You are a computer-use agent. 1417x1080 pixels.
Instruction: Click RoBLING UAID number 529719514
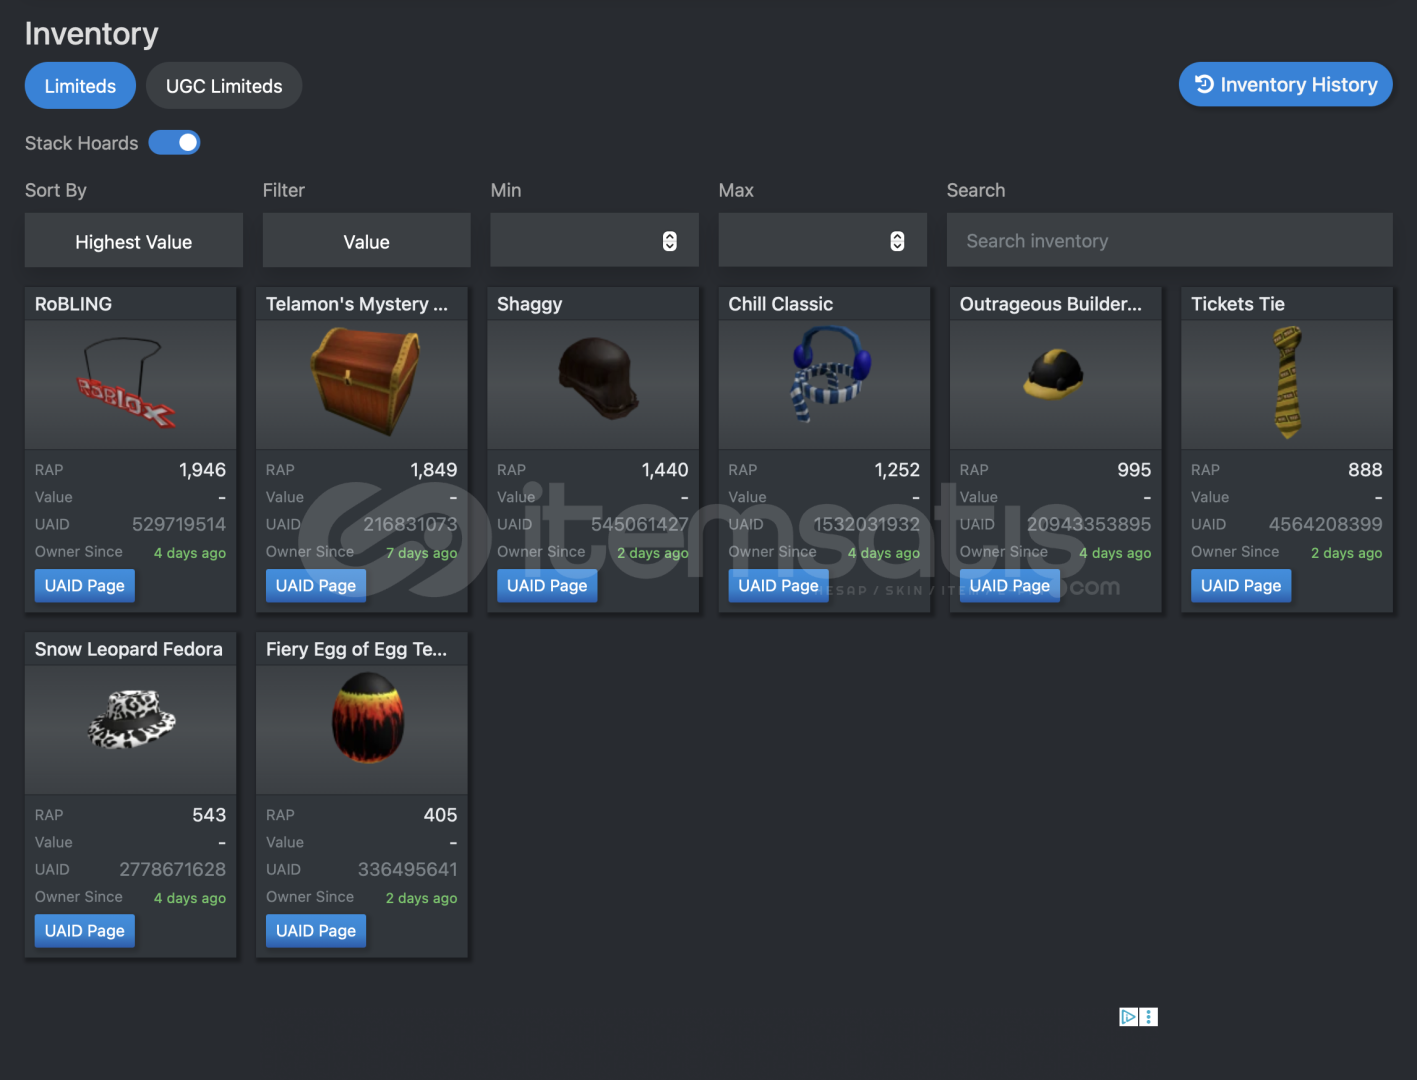[x=179, y=524]
